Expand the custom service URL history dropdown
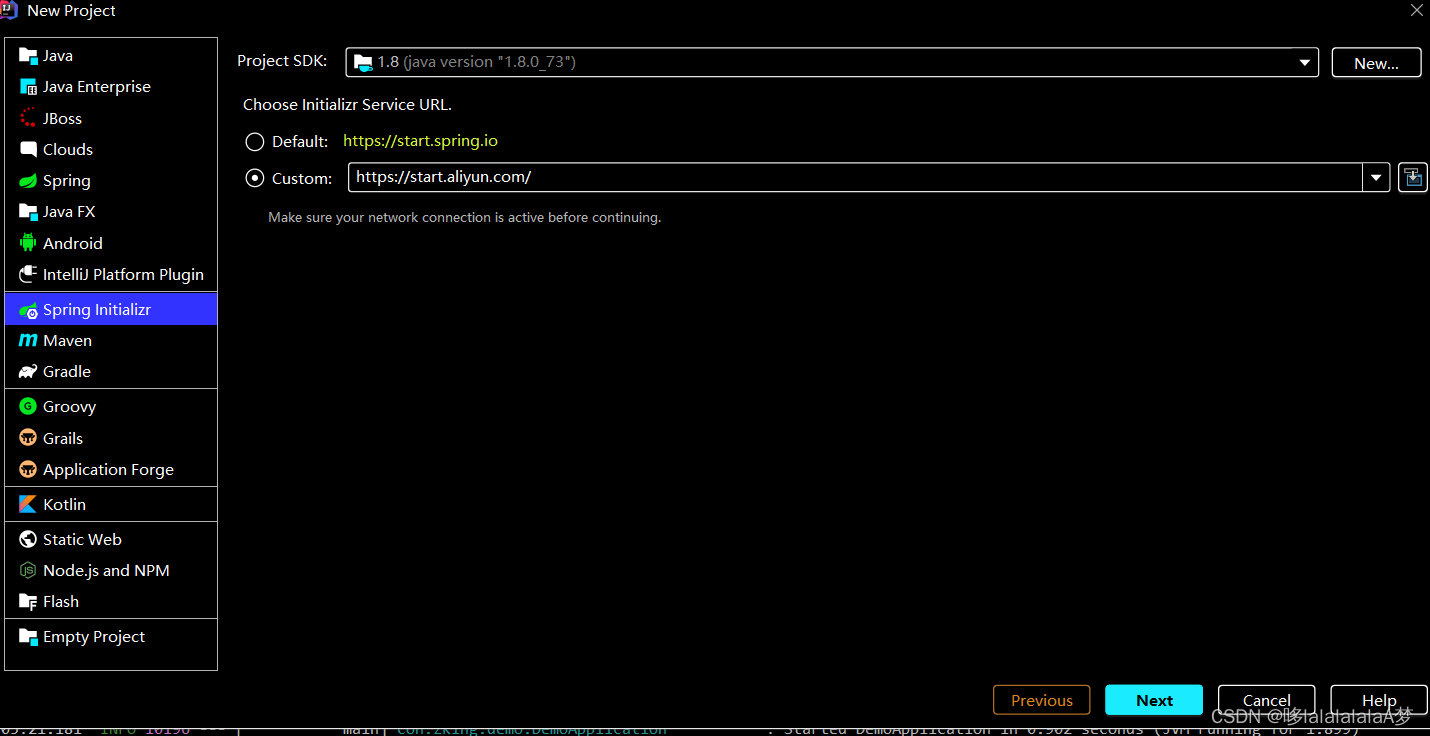 click(1376, 177)
